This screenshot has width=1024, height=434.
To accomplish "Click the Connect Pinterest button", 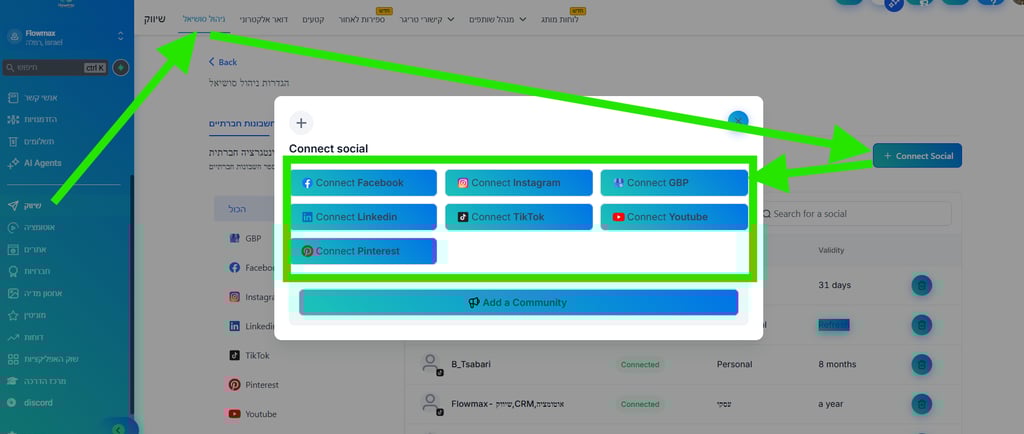I will coord(363,251).
